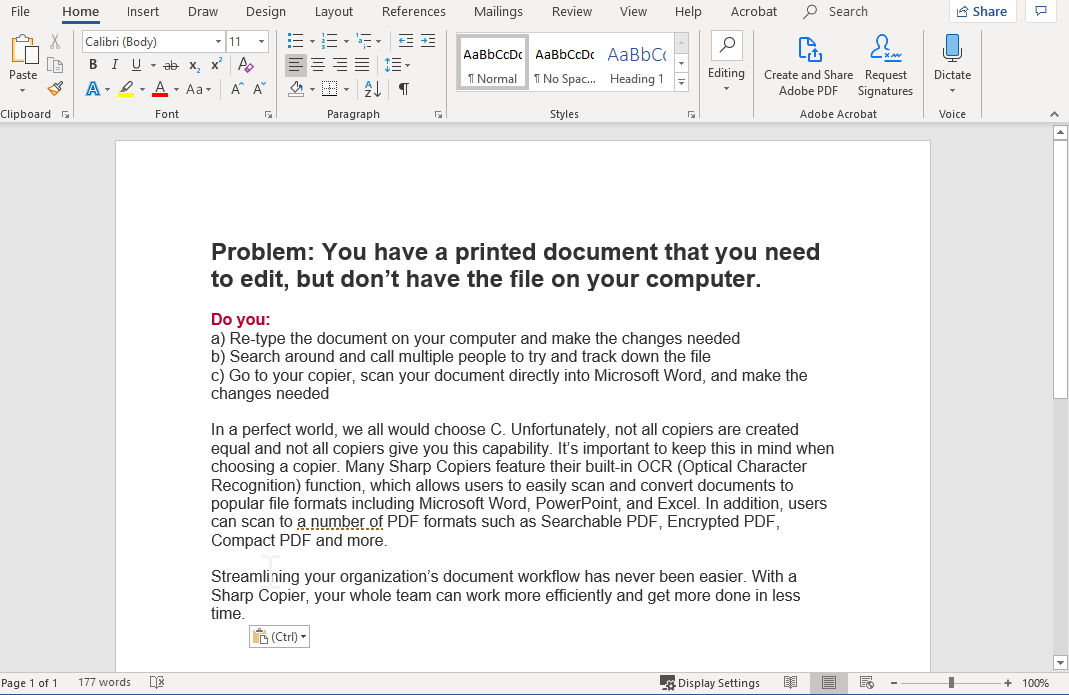Switch to Web Layout view

pos(867,683)
